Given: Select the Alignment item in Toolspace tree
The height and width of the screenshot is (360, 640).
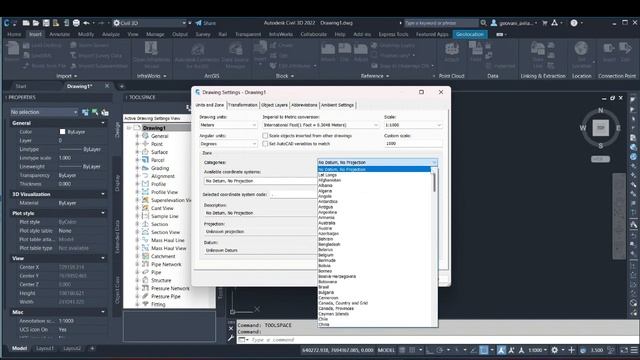Looking at the screenshot, I should coord(163,176).
